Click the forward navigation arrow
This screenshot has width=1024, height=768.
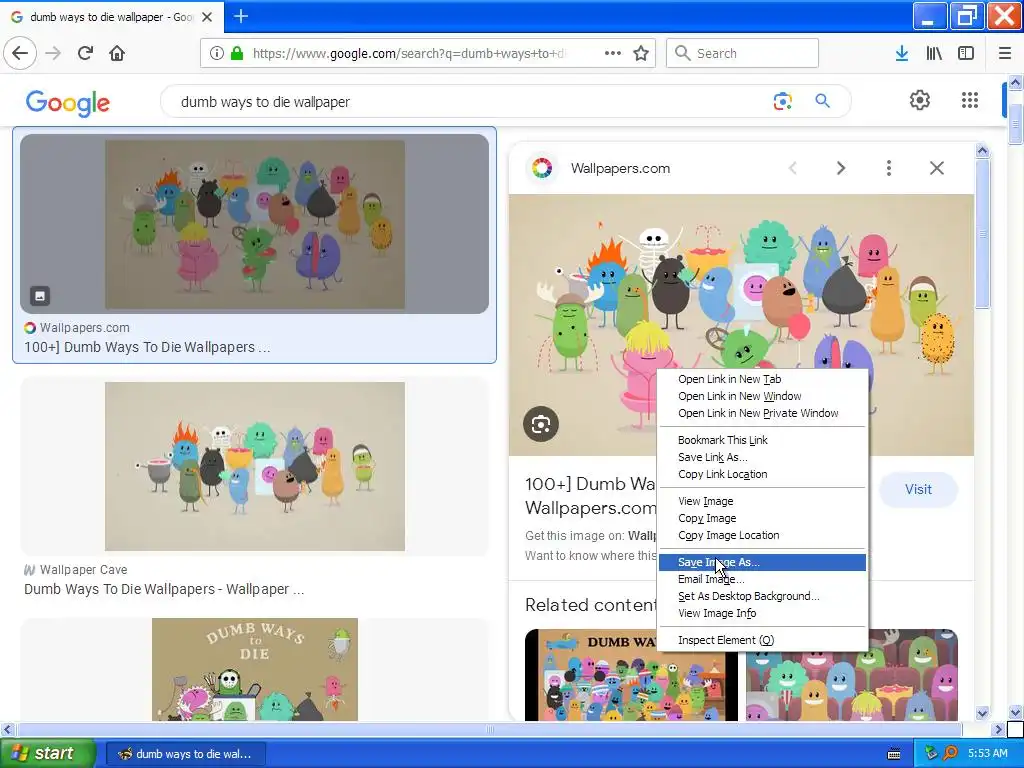pos(54,53)
